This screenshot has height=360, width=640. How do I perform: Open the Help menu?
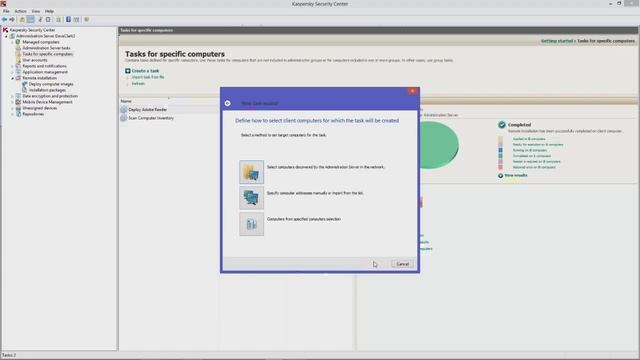49,11
